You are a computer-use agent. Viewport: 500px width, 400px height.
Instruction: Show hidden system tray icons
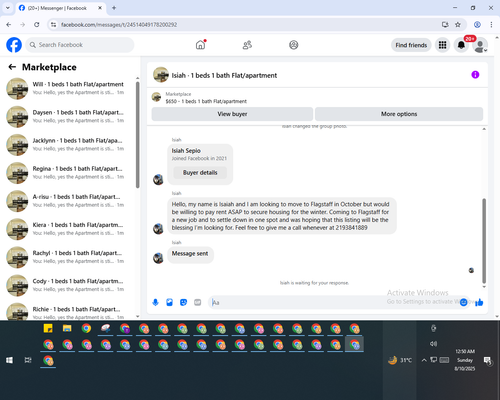424,360
